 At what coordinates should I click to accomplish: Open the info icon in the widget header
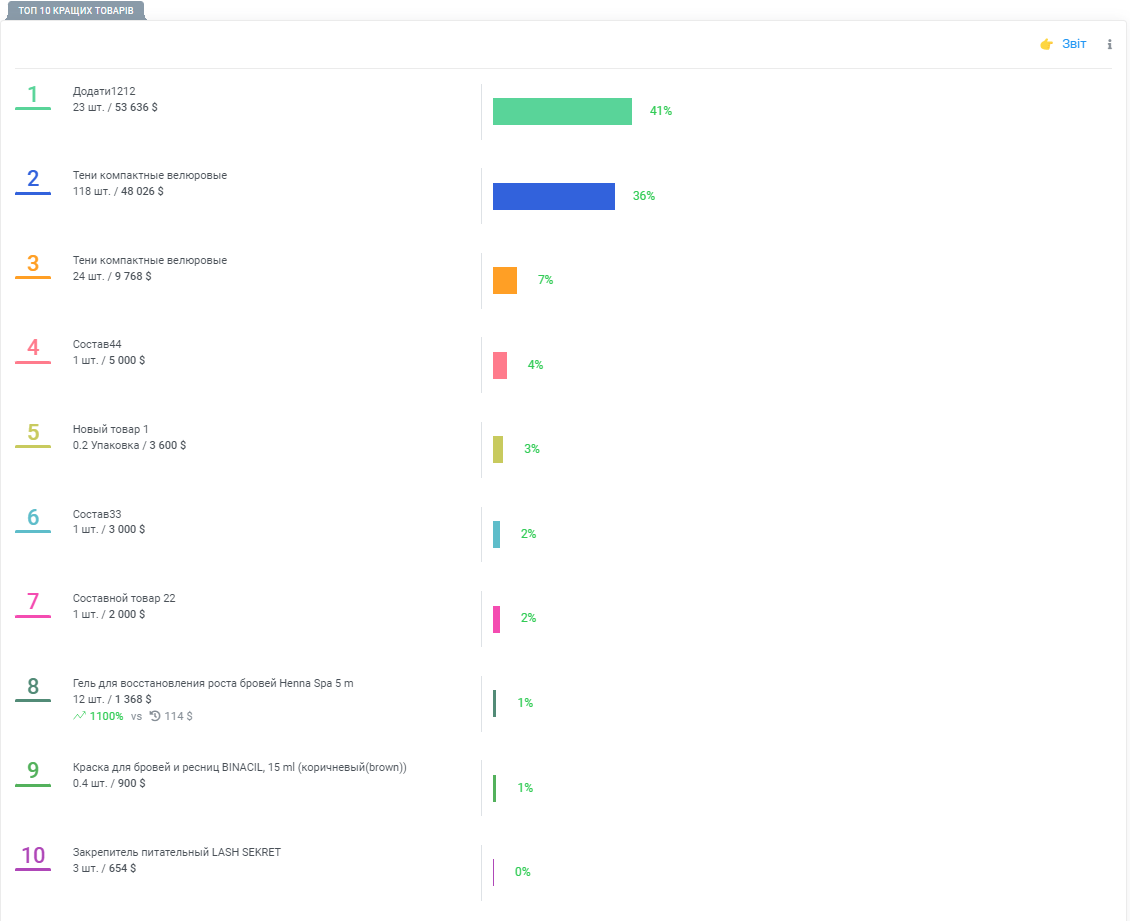coord(1109,45)
